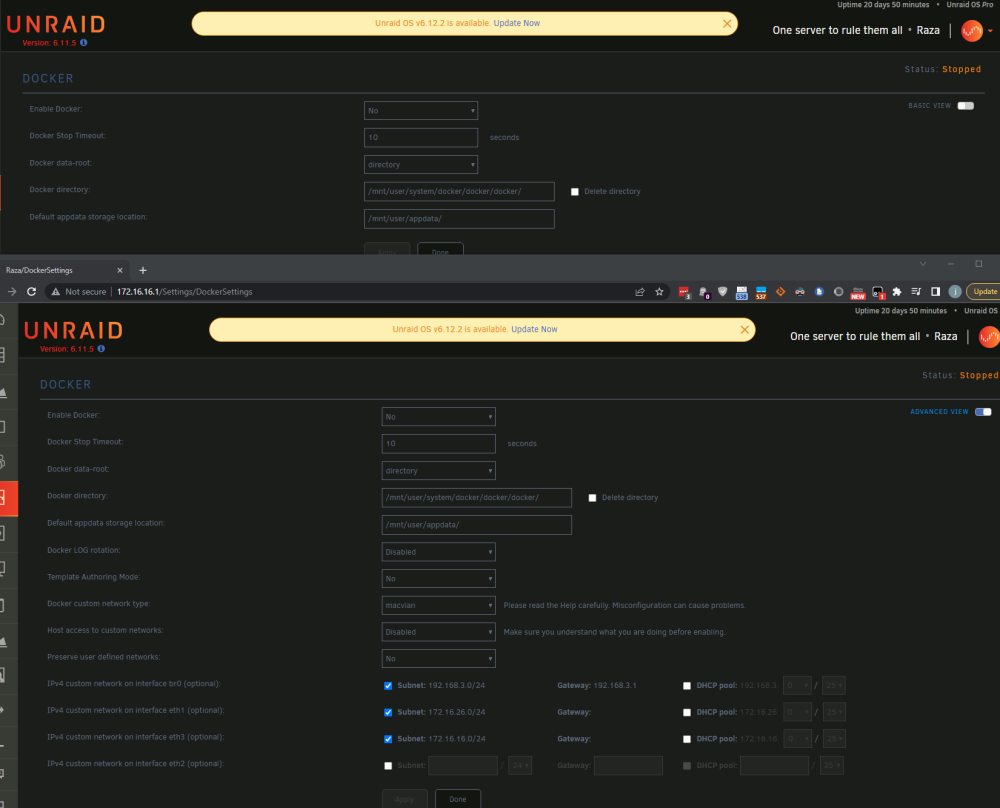Click the glasses-face extension icon
The width and height of the screenshot is (1000, 808).
800,291
